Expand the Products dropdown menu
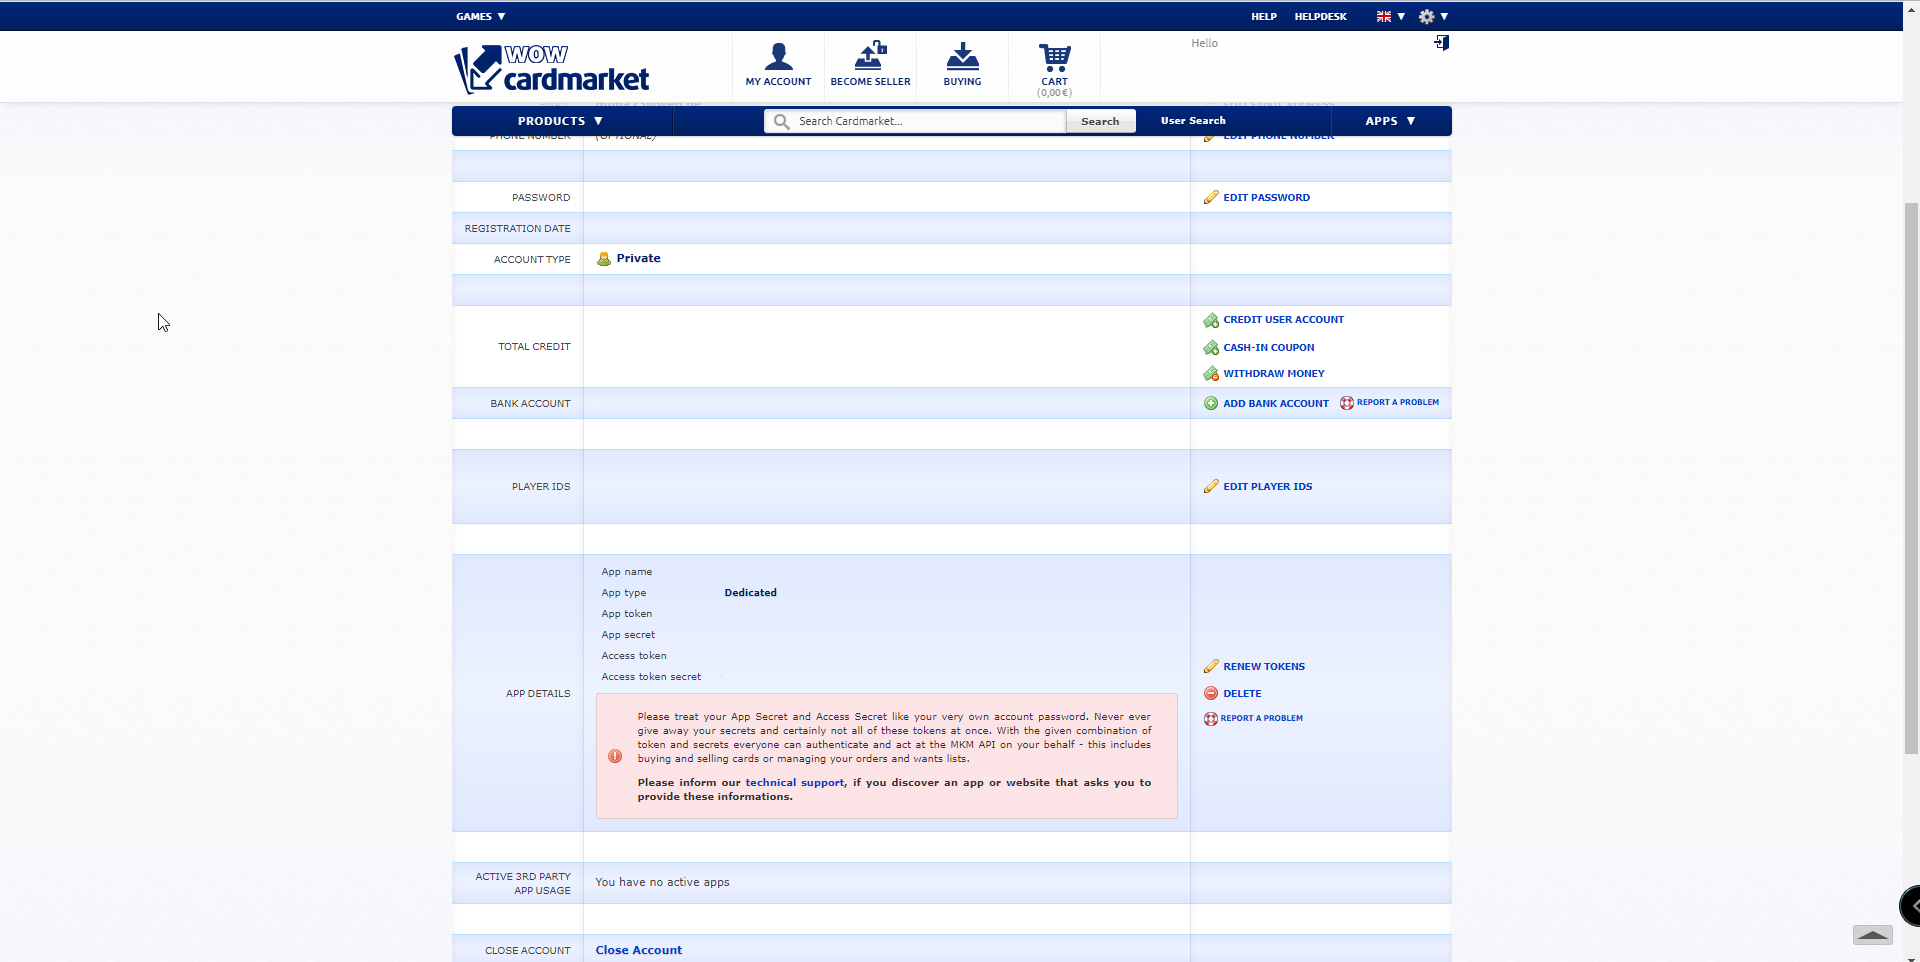 point(561,121)
